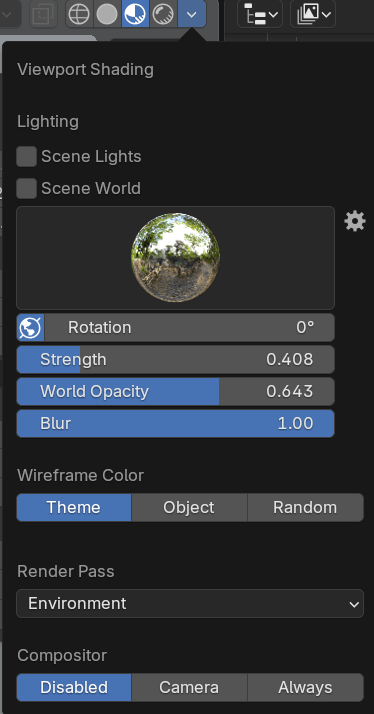Switch to Solid viewport shading
The image size is (374, 714).
[107, 14]
